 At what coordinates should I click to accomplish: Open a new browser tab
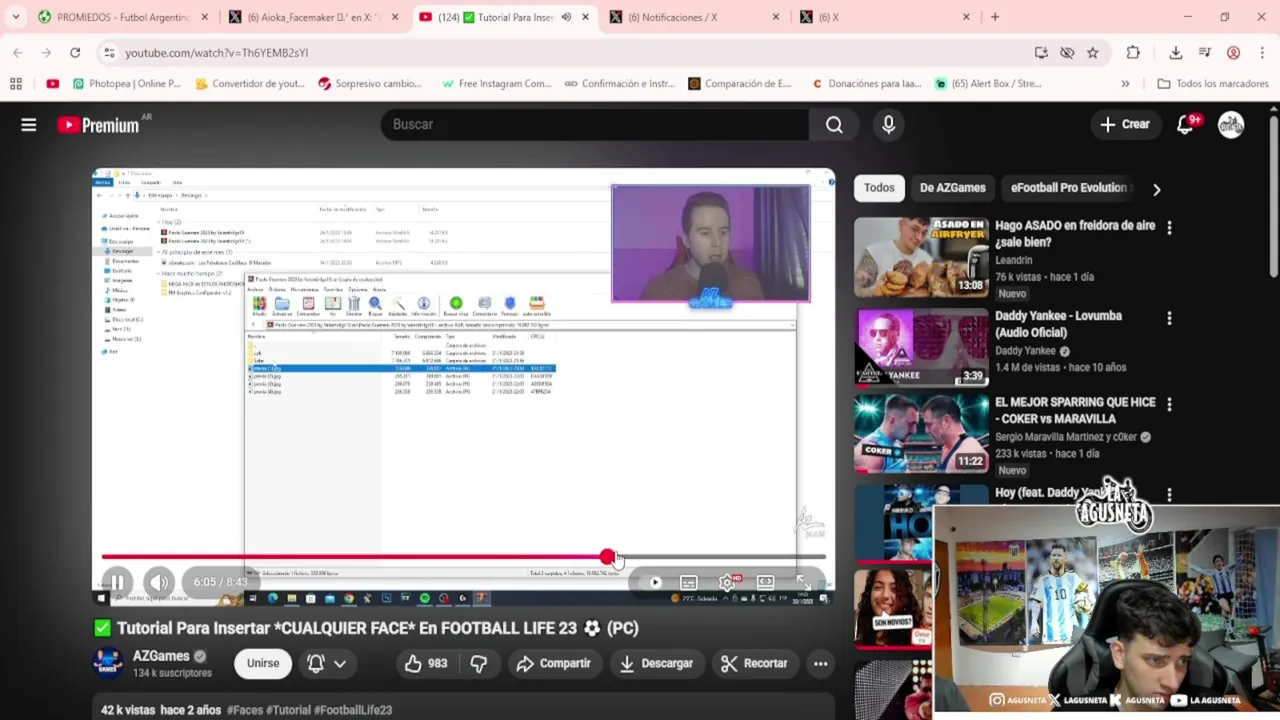pyautogui.click(x=994, y=17)
